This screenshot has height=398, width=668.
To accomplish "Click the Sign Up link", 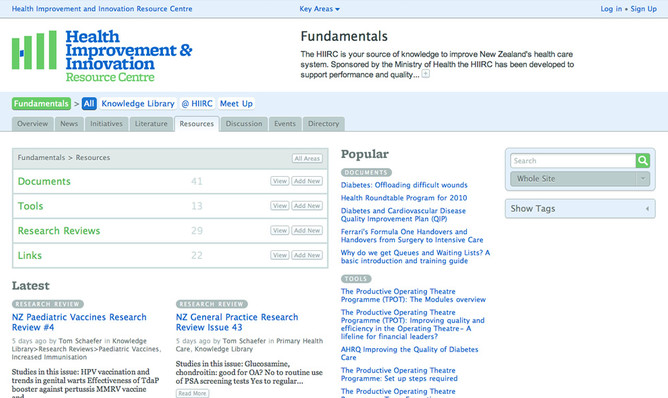I will [644, 9].
